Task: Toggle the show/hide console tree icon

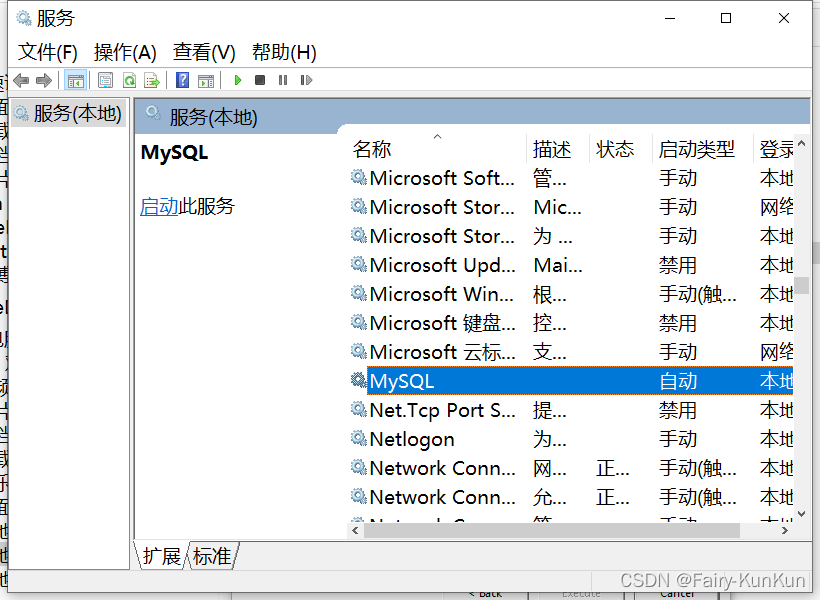Action: point(75,81)
